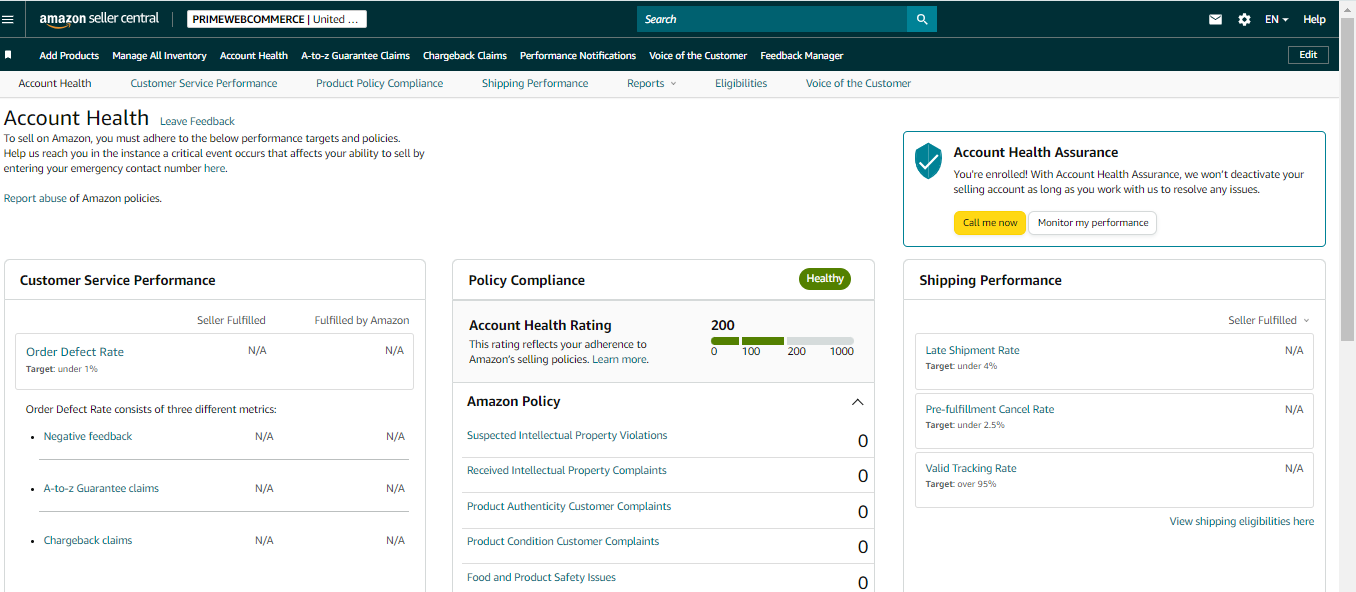
Task: Open the Order Defect Rate link
Action: click(x=75, y=352)
